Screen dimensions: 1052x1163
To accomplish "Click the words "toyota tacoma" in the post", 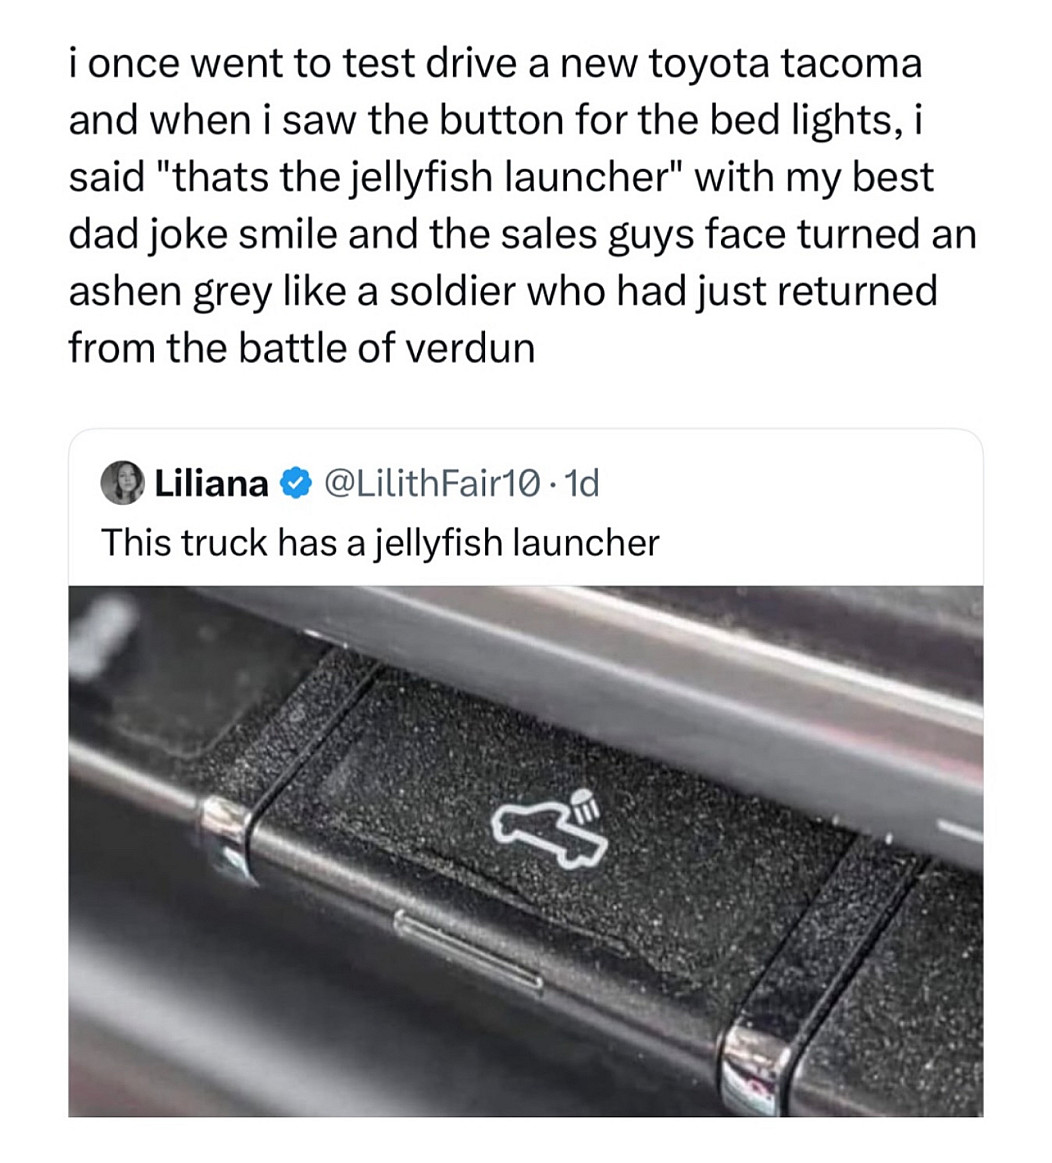I will [x=785, y=65].
